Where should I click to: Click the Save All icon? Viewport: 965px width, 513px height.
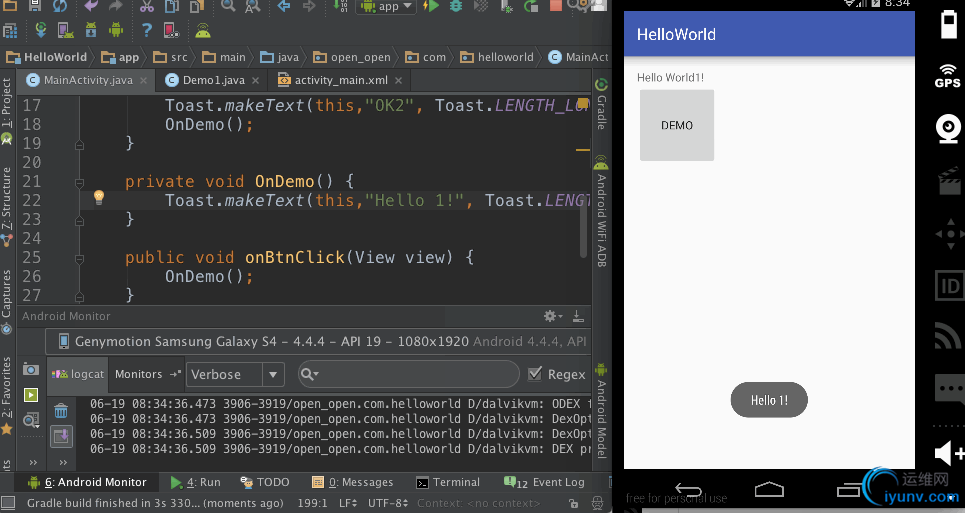point(35,6)
